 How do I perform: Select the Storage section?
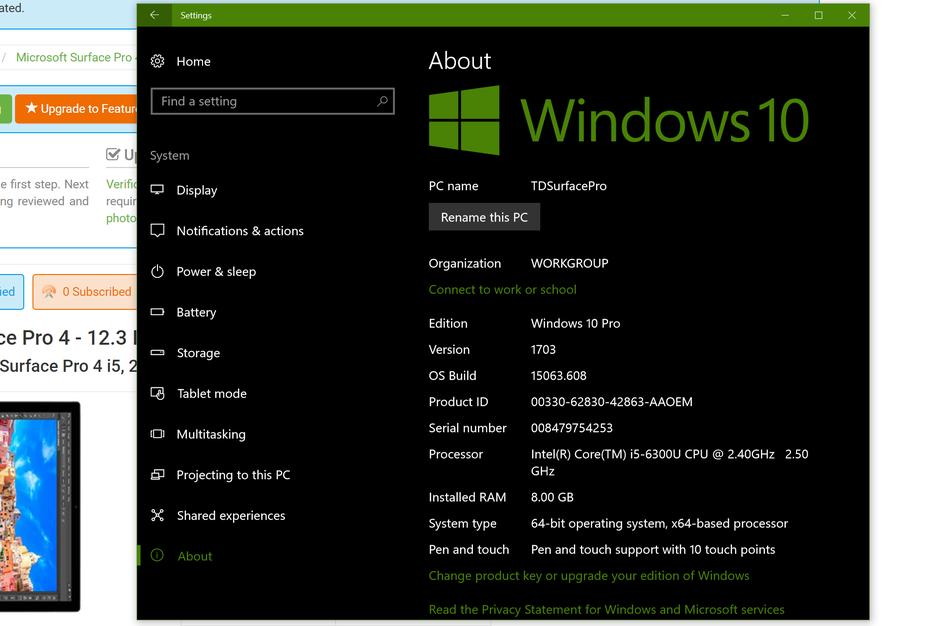pyautogui.click(x=198, y=353)
